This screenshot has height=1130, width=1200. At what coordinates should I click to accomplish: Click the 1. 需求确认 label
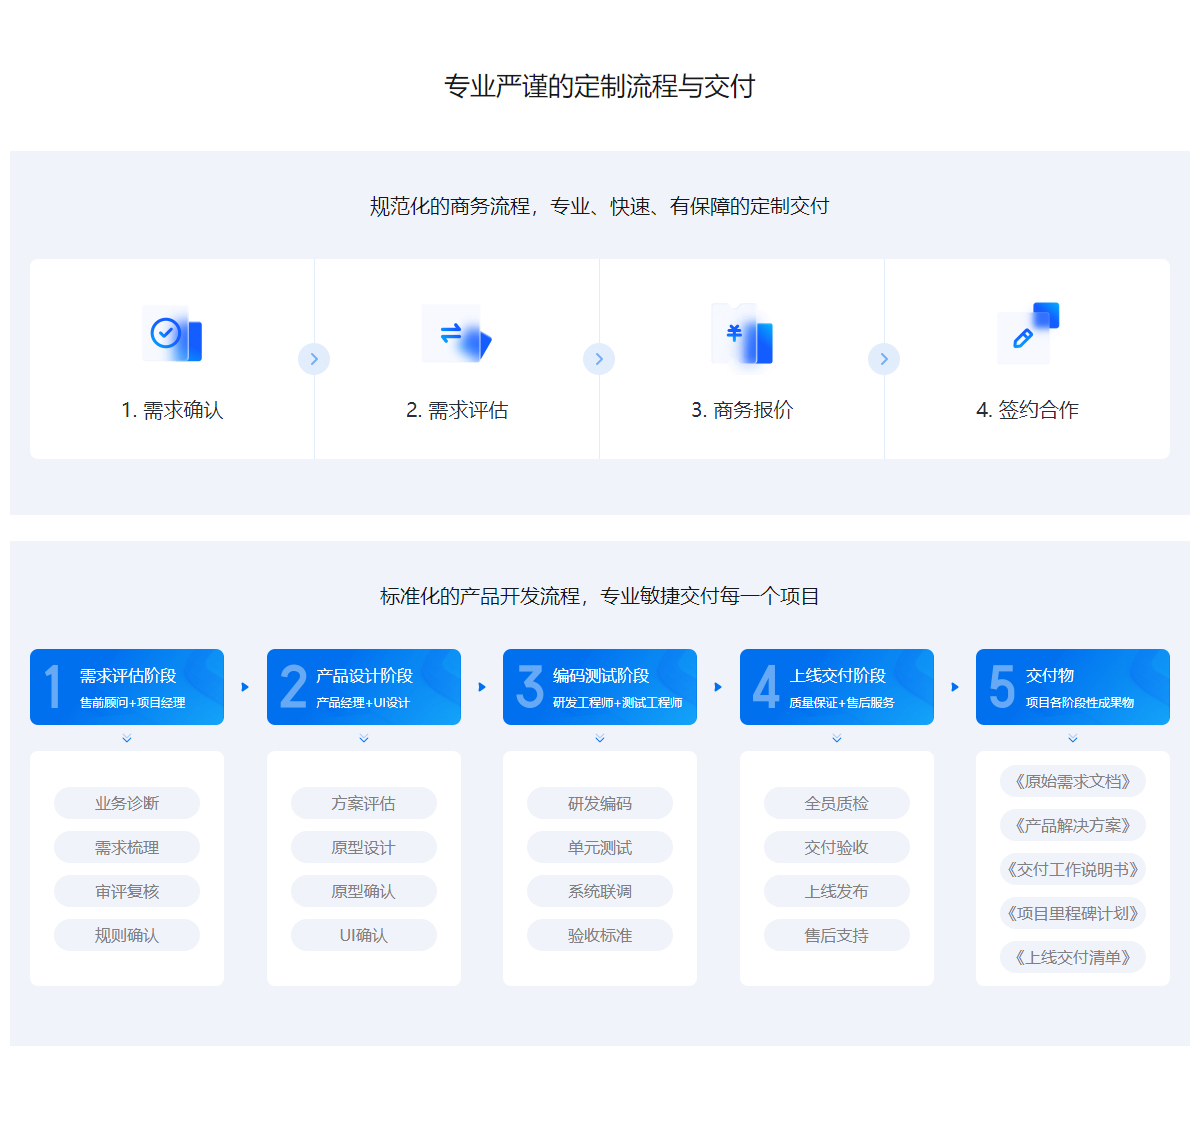(172, 410)
